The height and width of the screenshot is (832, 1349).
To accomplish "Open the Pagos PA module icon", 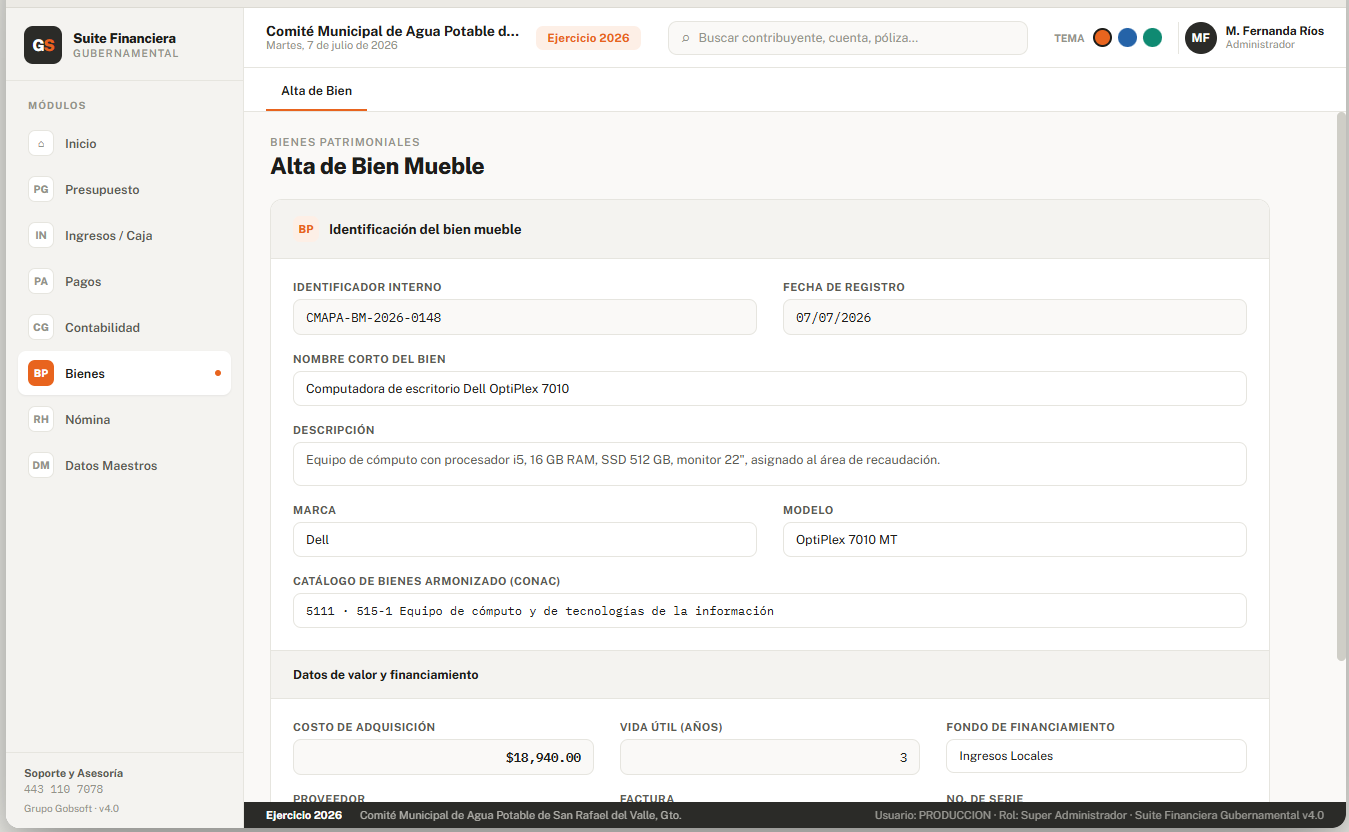I will (41, 282).
